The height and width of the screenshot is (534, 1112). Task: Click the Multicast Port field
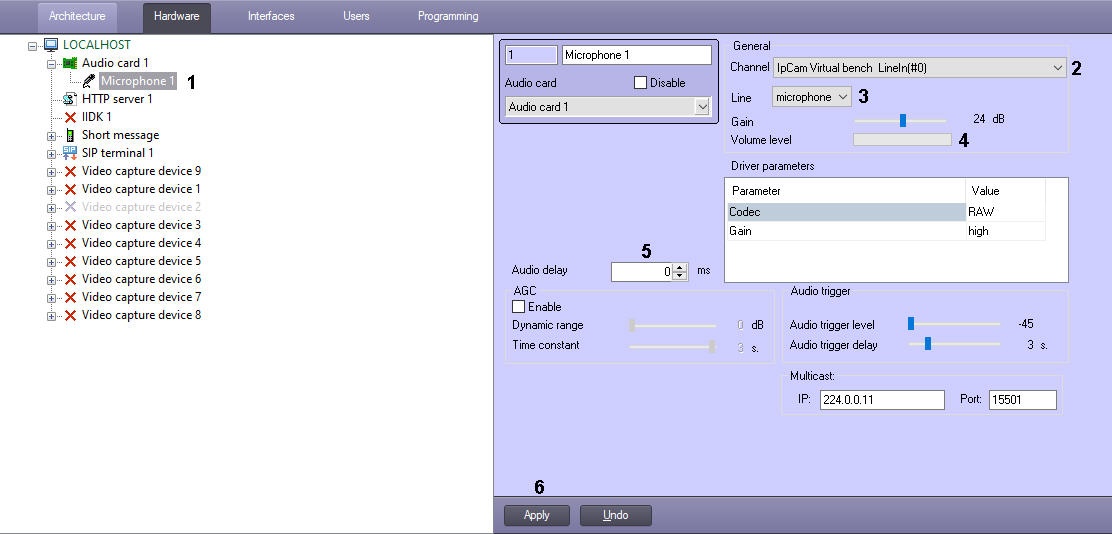(1023, 400)
